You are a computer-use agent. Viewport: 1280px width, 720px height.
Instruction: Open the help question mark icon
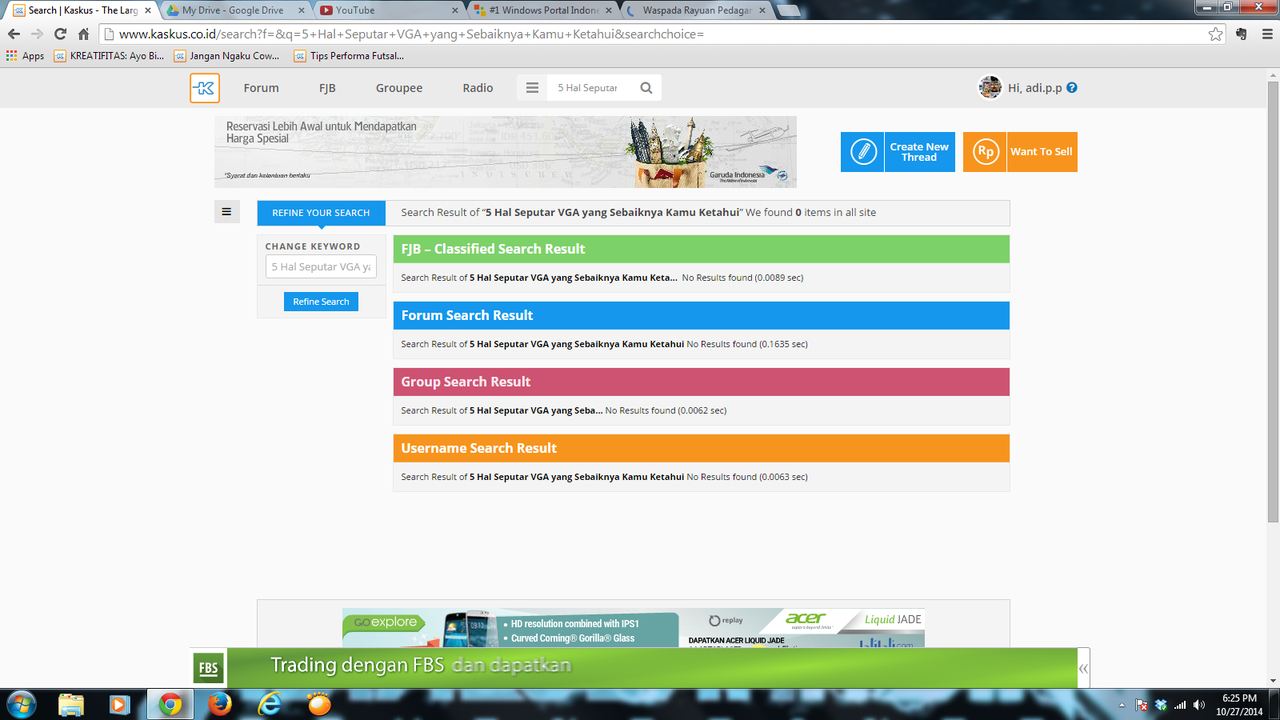[x=1072, y=88]
